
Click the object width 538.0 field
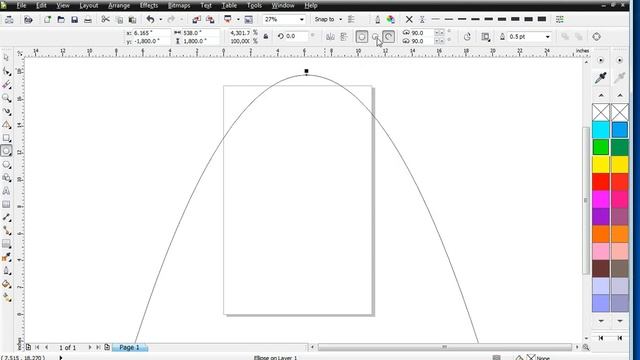(200, 33)
